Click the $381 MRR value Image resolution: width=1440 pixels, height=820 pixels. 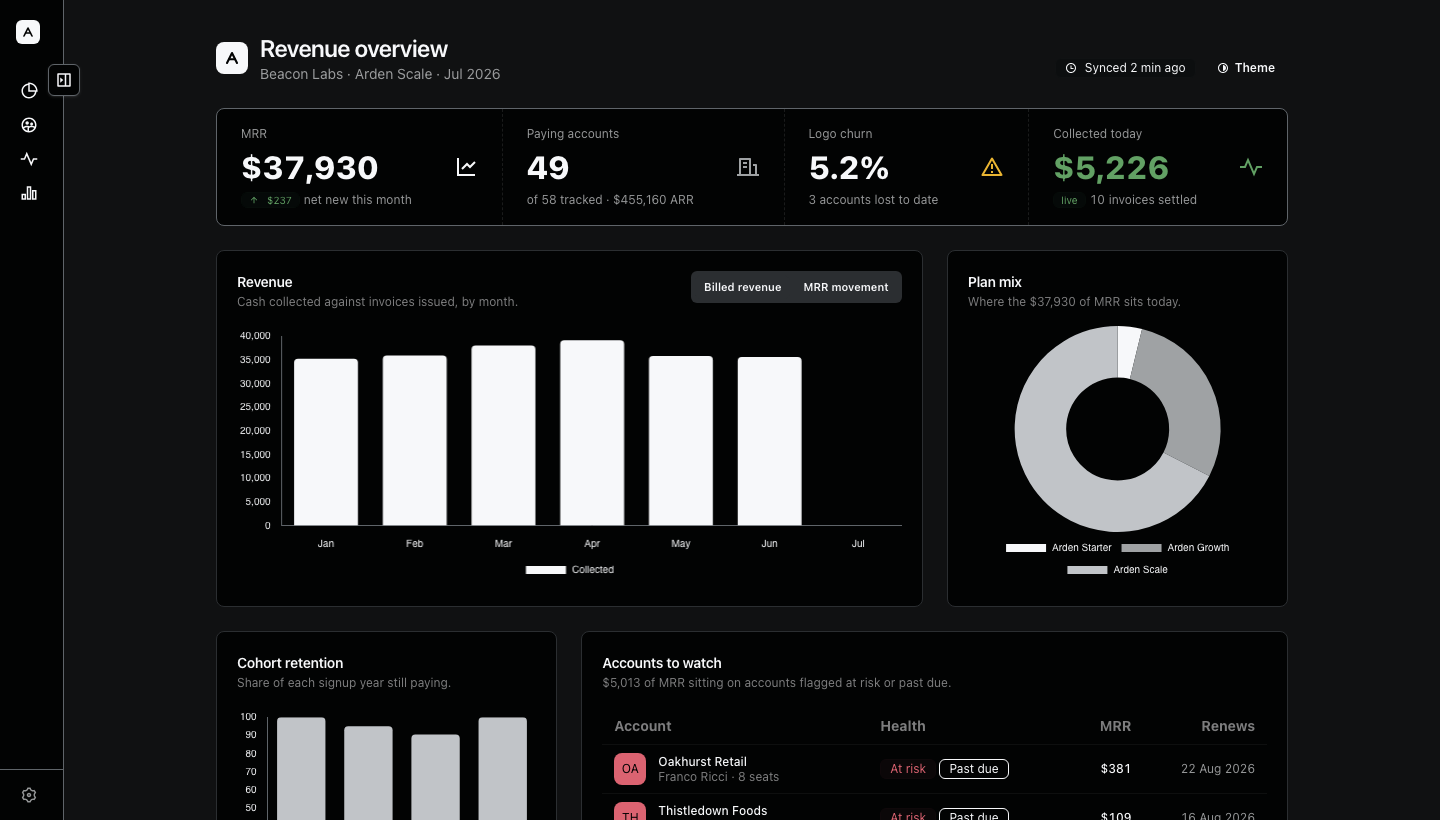(1116, 769)
